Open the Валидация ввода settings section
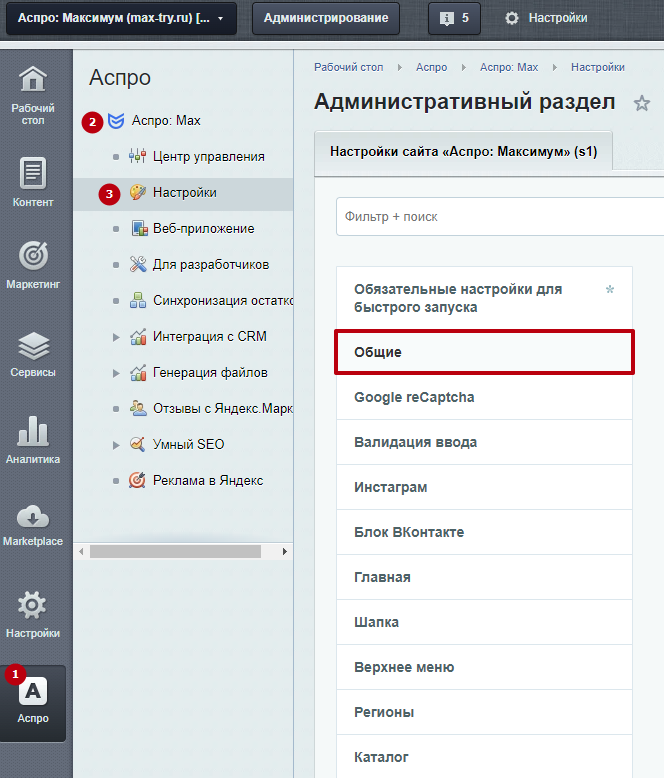The image size is (664, 778). (x=484, y=443)
